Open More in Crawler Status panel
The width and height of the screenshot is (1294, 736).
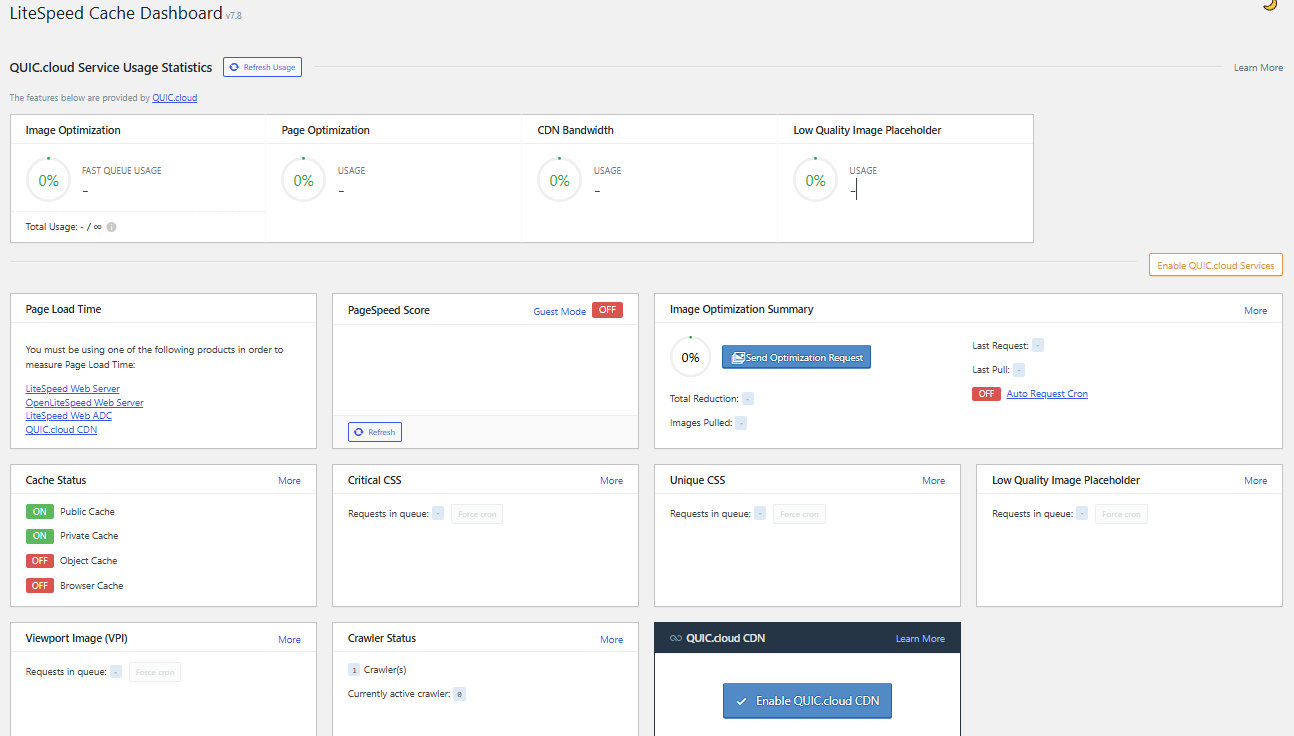[611, 639]
